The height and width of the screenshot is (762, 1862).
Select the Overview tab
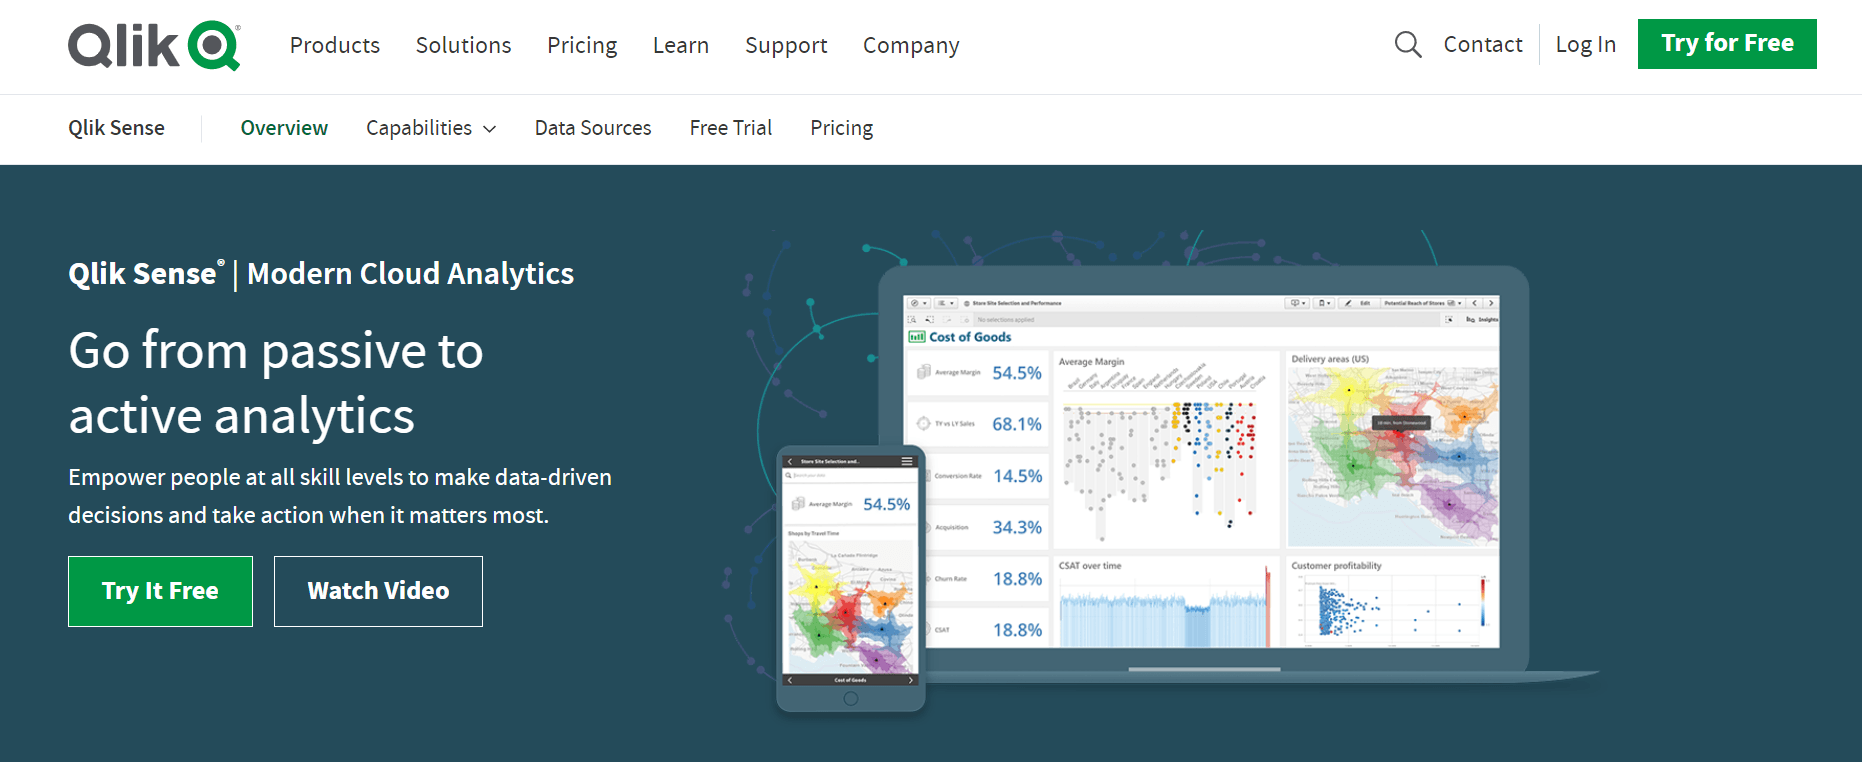(284, 128)
